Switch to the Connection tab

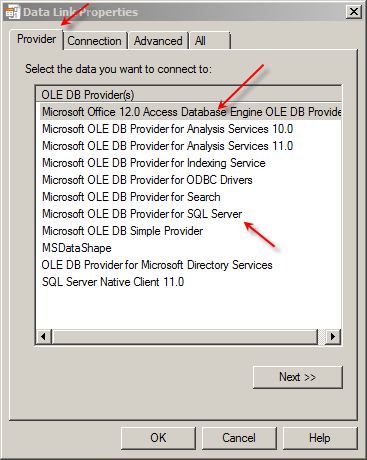[x=94, y=41]
